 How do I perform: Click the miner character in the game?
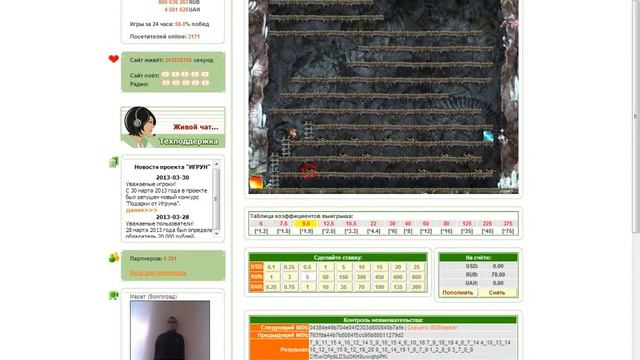click(293, 133)
